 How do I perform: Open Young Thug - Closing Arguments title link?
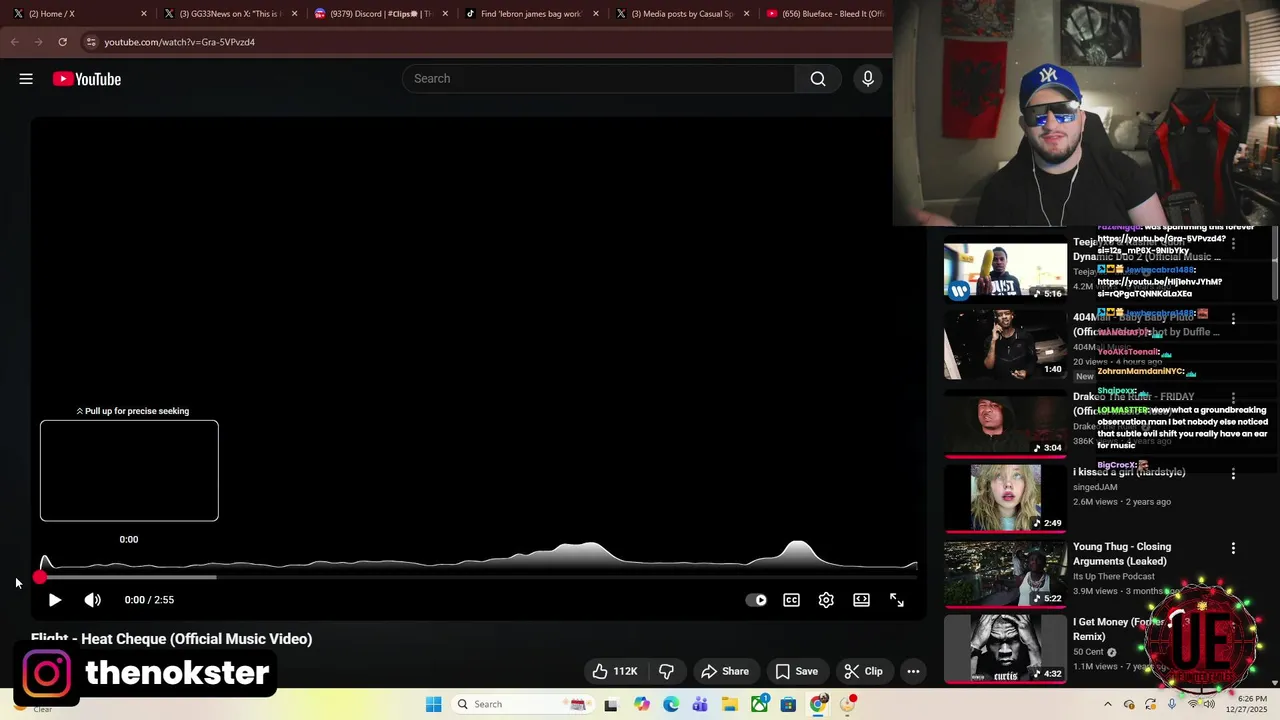[1122, 554]
